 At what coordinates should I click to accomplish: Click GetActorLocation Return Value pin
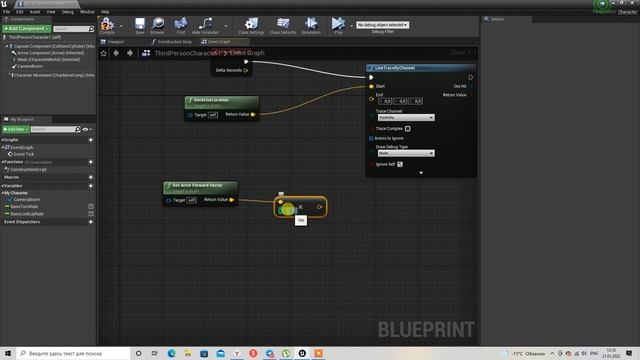tap(253, 114)
